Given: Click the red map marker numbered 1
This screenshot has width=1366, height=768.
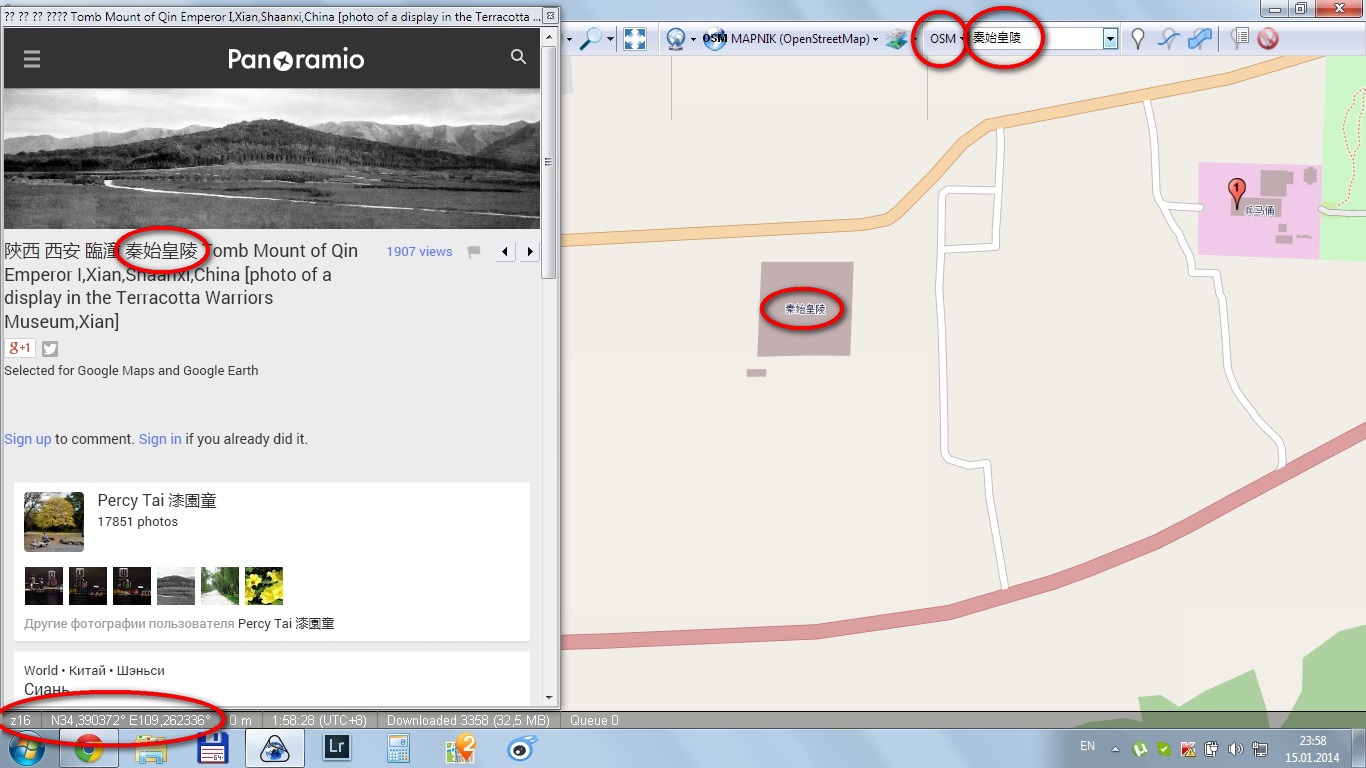Looking at the screenshot, I should tap(1237, 189).
